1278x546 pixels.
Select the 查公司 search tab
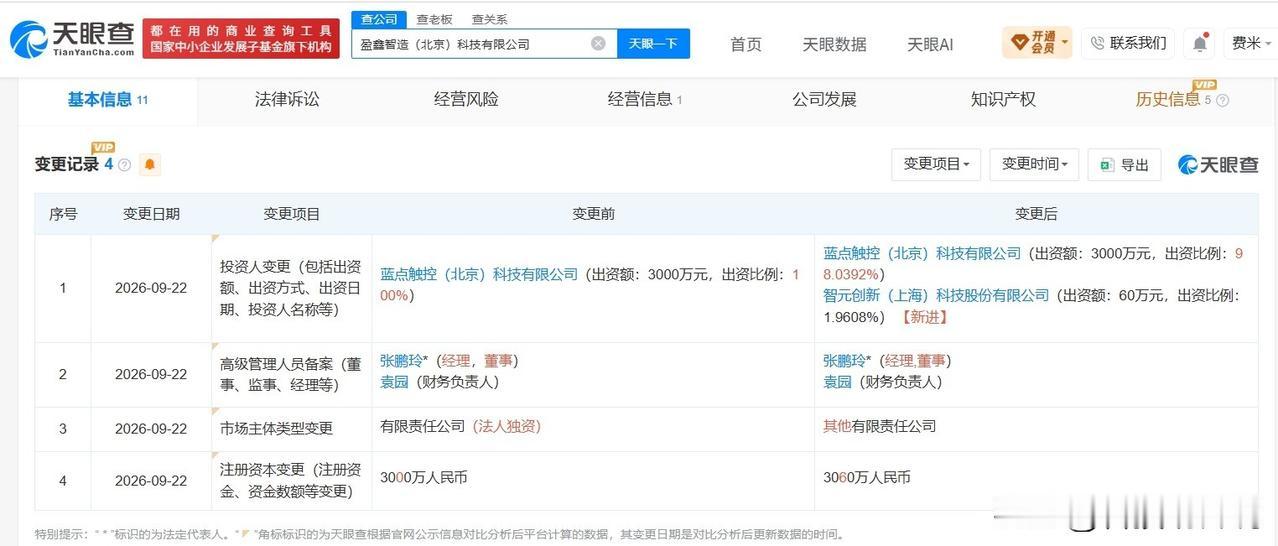(379, 19)
